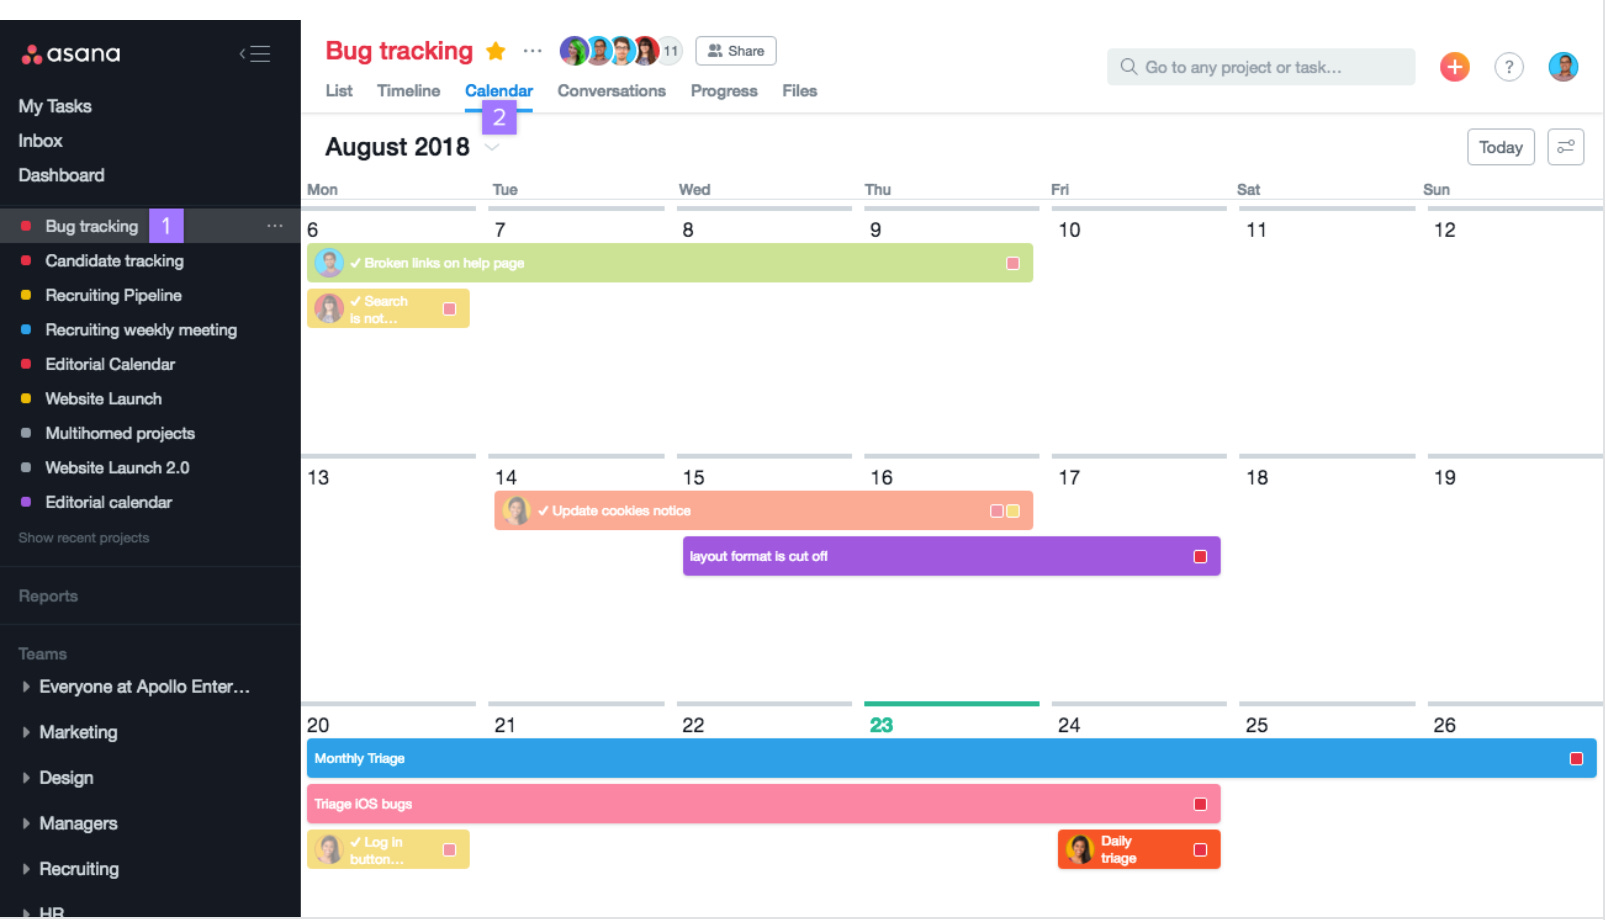This screenshot has width=1606, height=920.
Task: Expand the Managers team
Action: click(26, 823)
